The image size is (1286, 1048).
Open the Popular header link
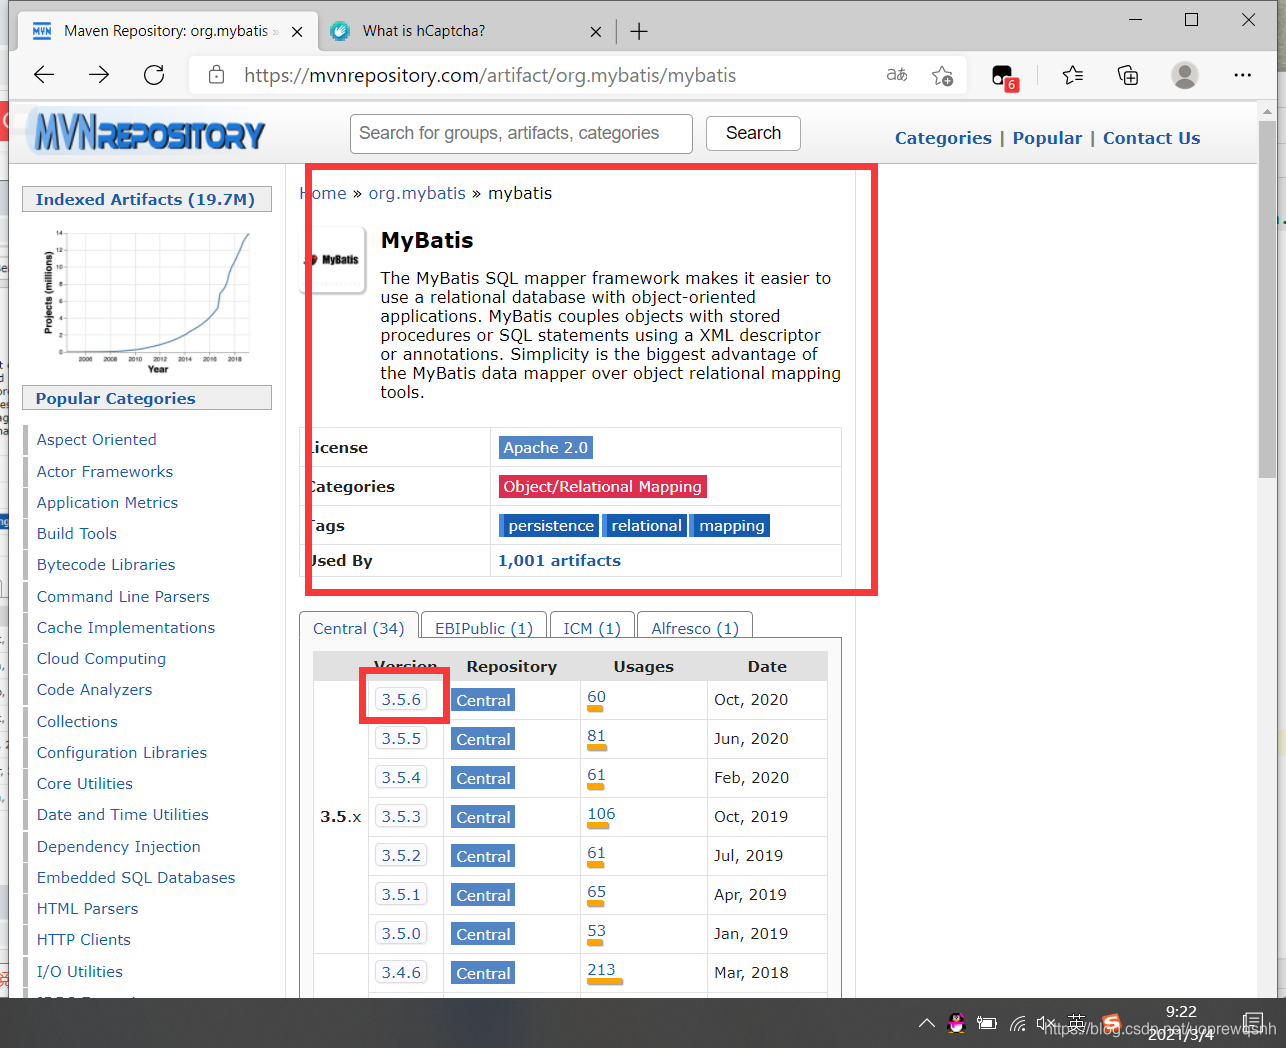[x=1047, y=138]
